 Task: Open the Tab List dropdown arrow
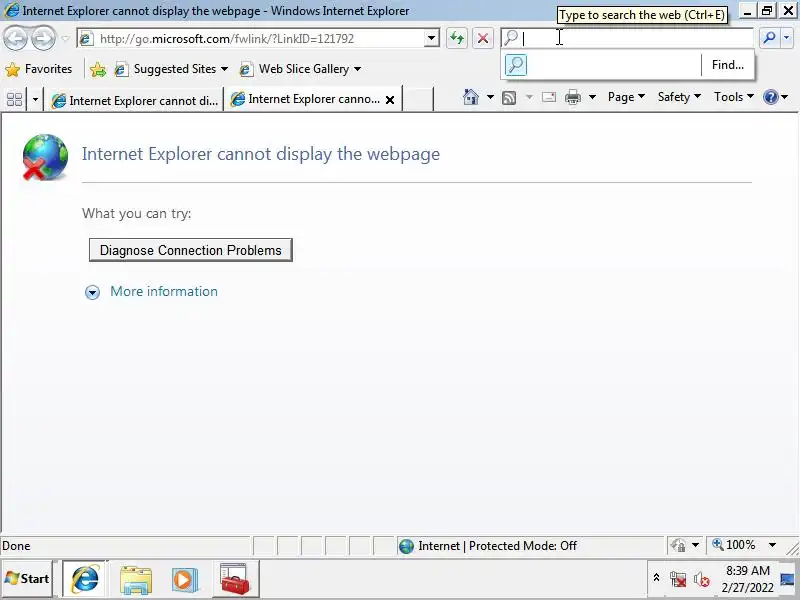click(35, 99)
